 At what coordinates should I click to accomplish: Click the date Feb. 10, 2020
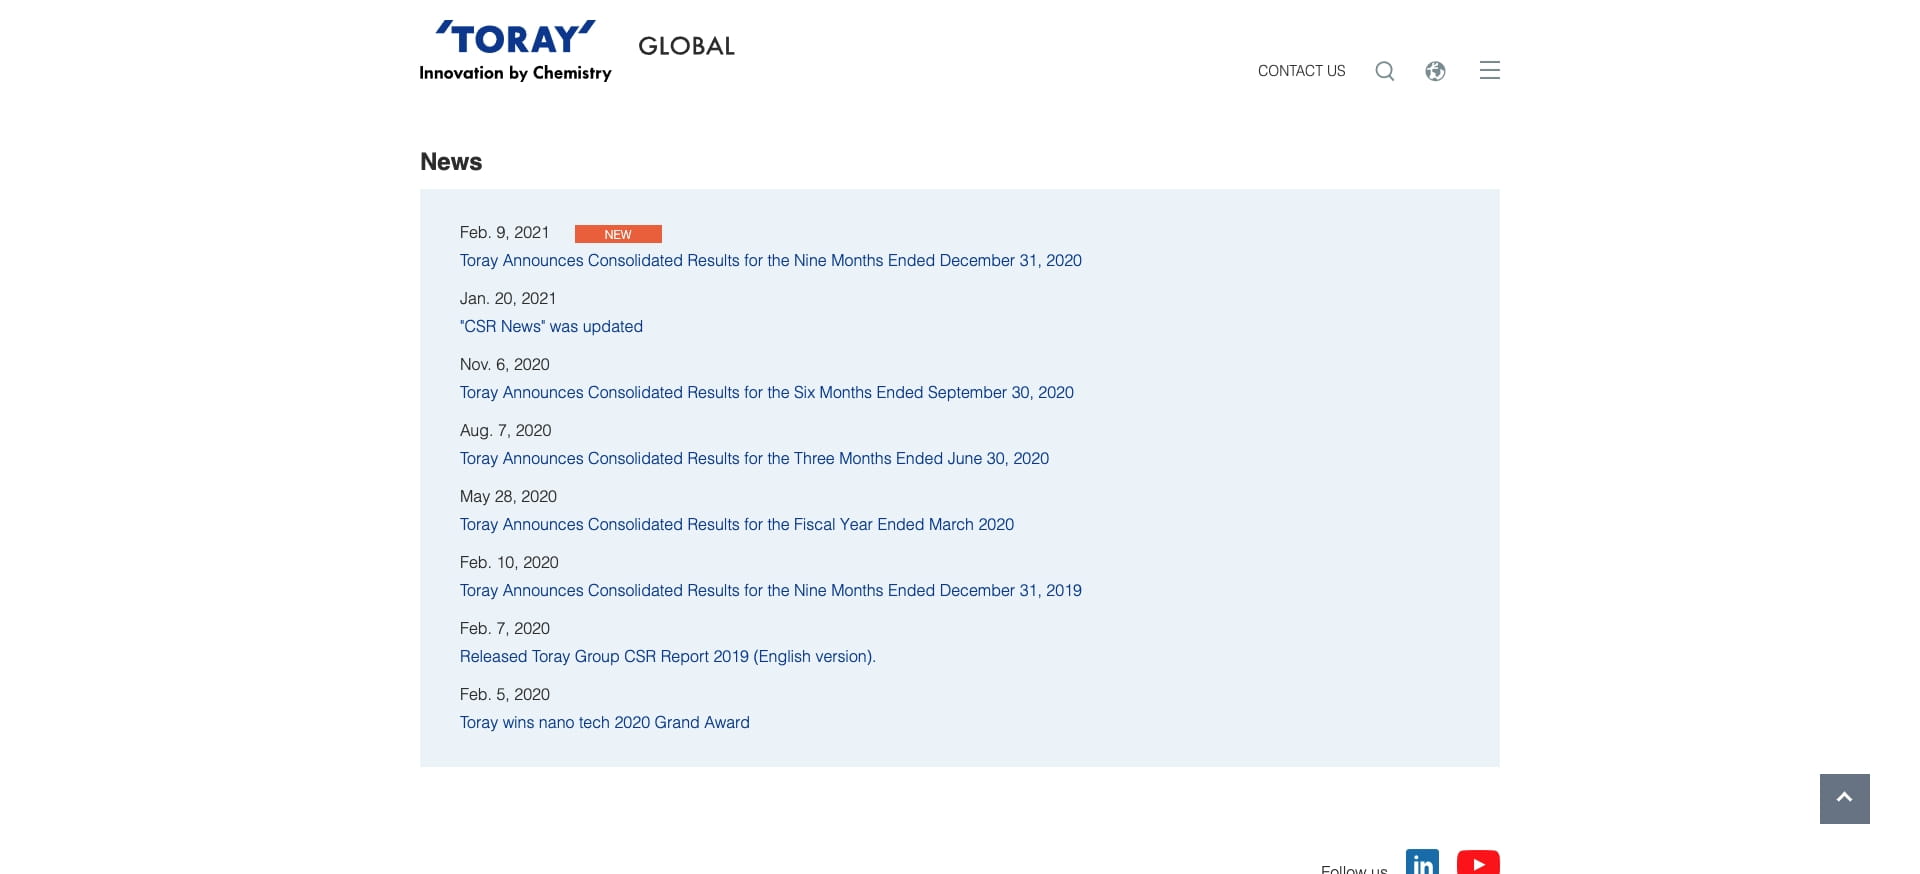(509, 562)
